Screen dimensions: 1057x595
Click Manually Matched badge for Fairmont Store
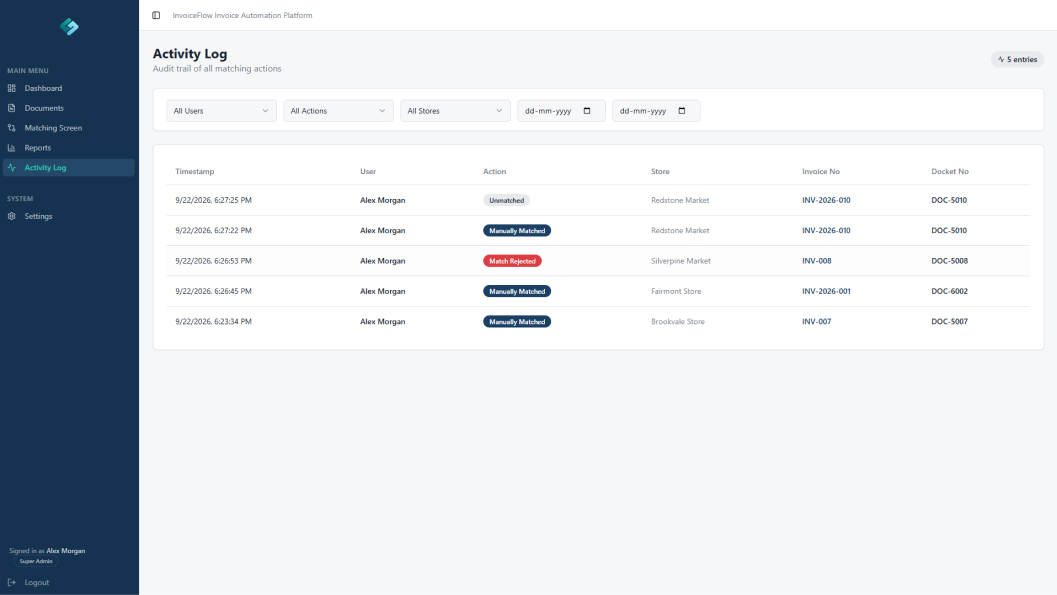517,291
